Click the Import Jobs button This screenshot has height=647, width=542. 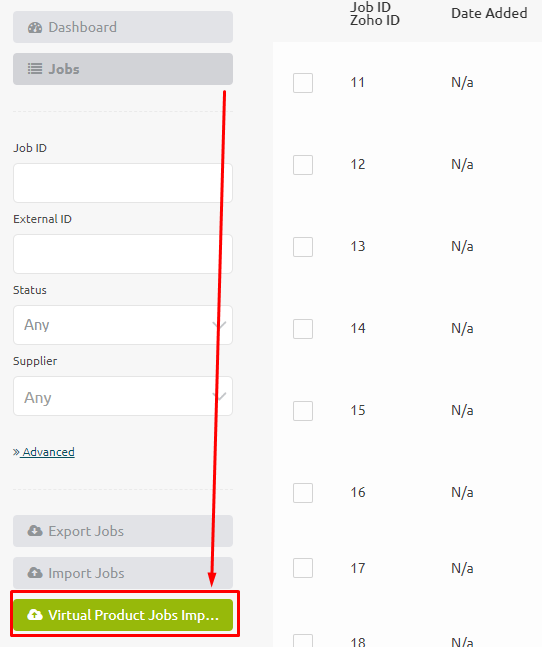[123, 573]
